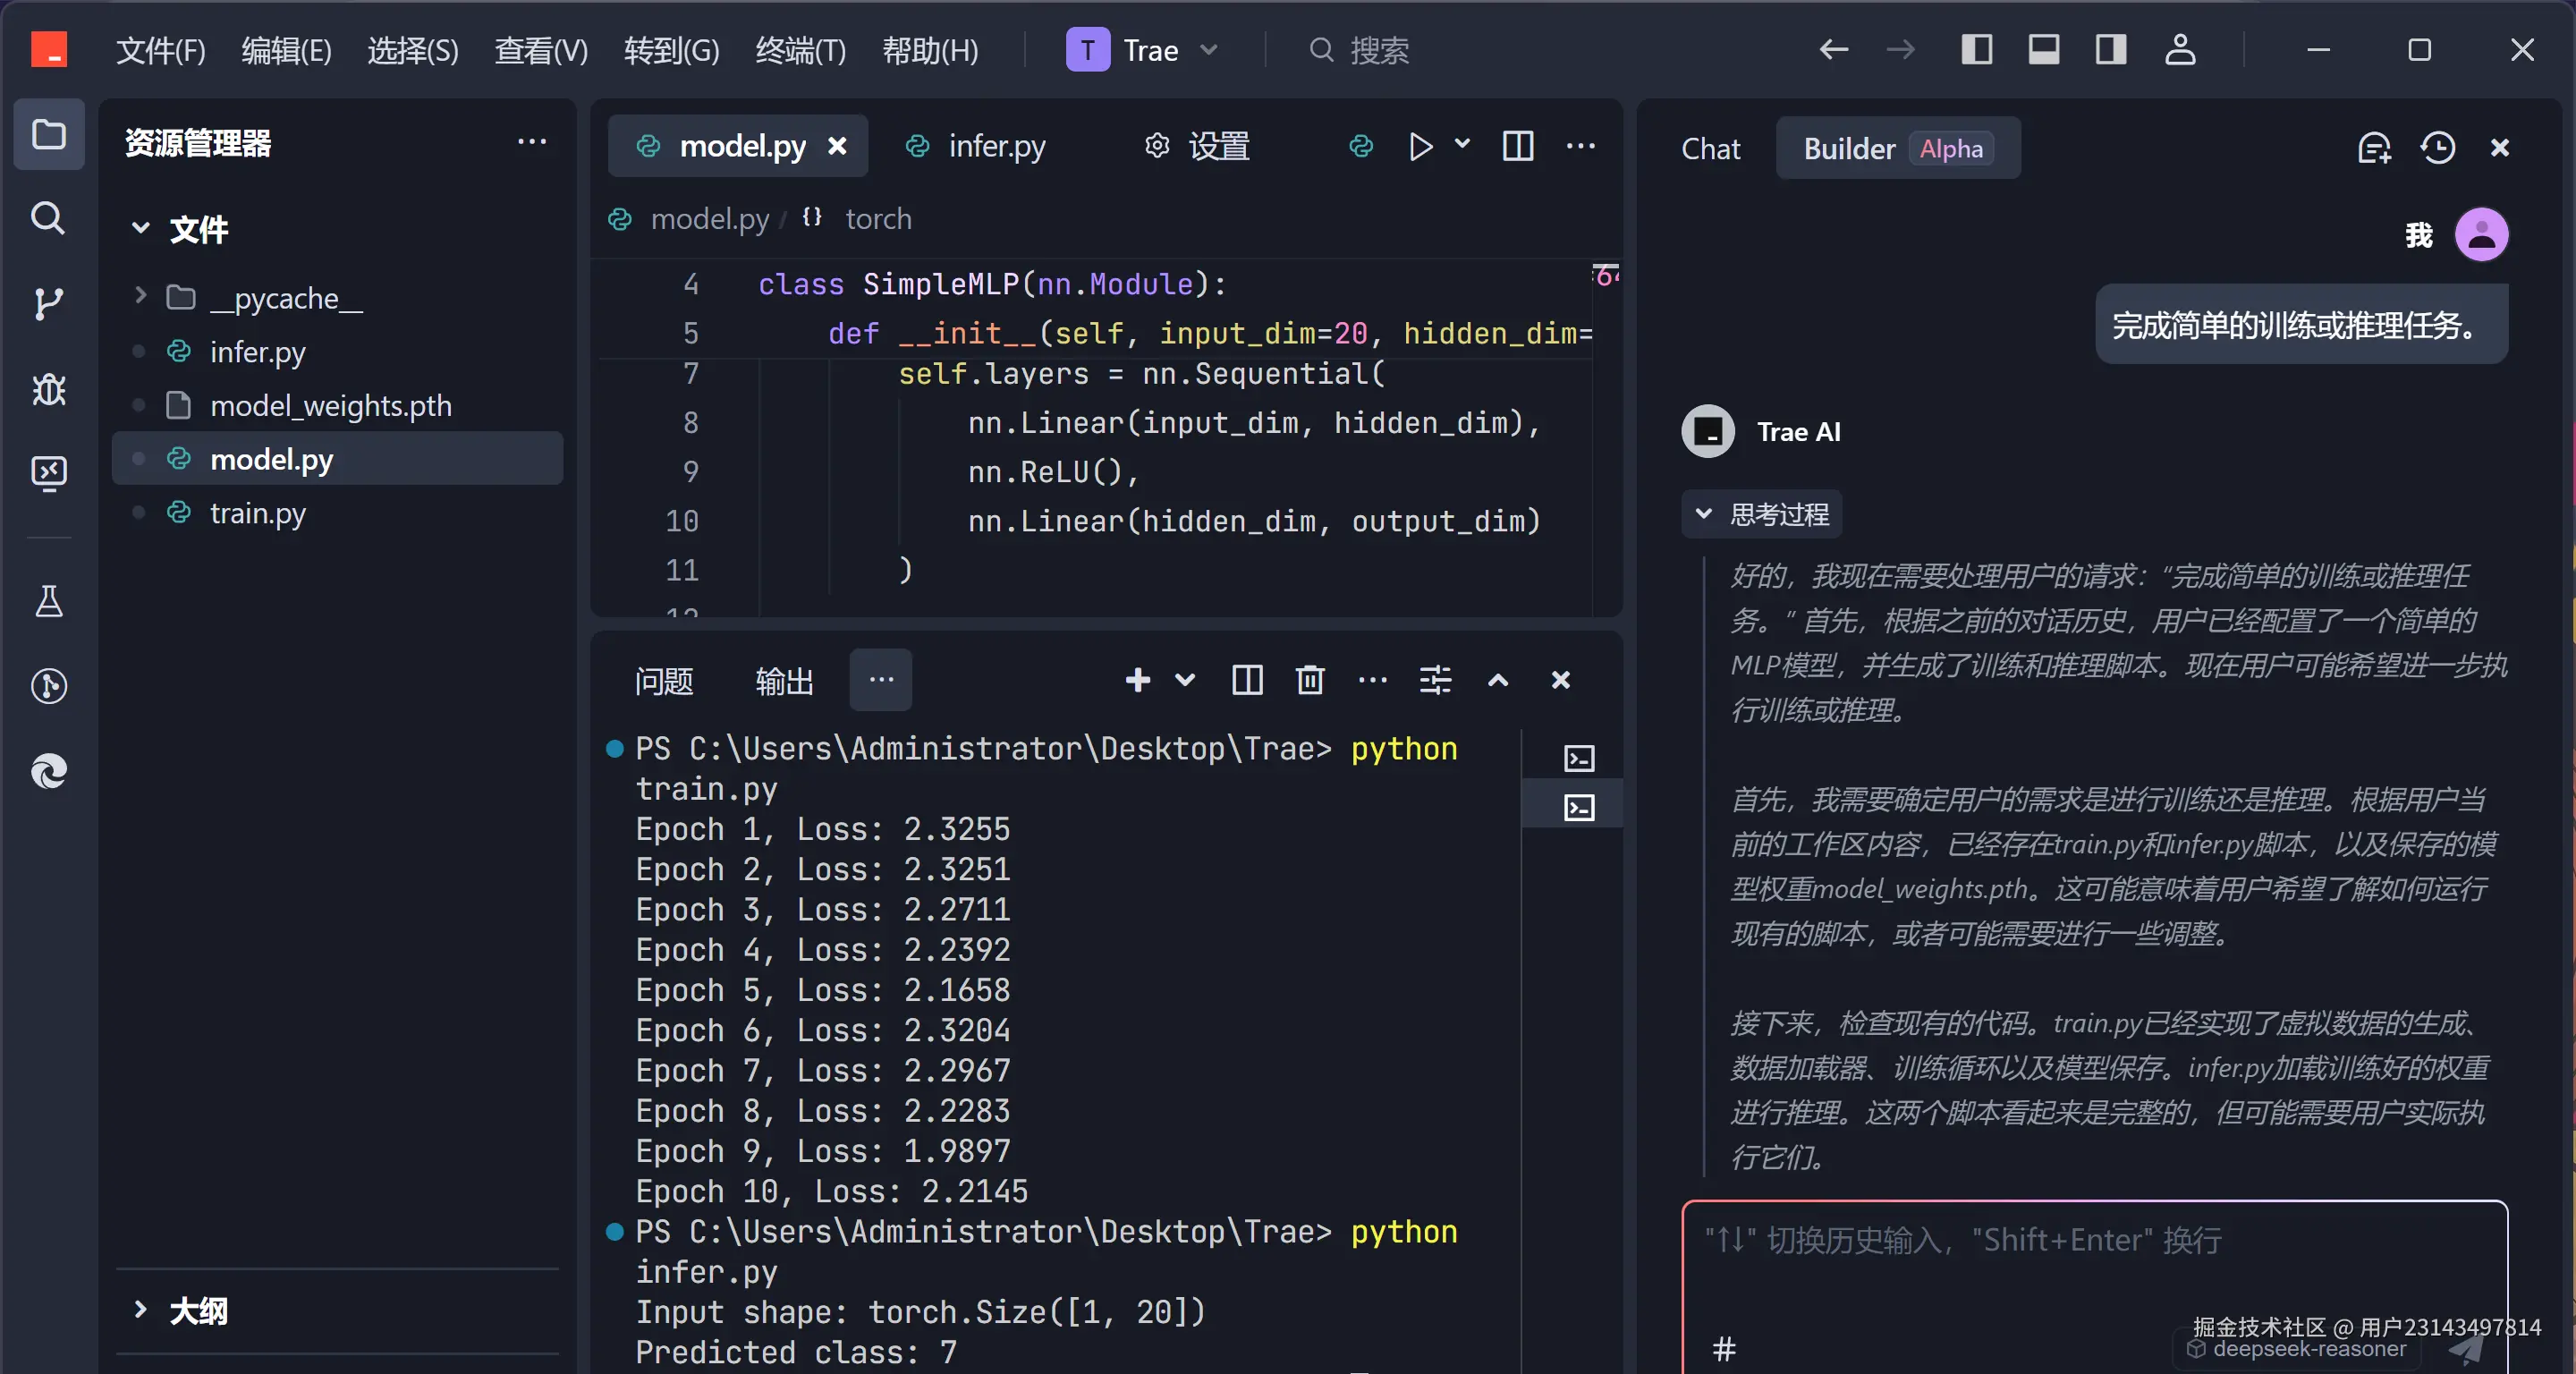This screenshot has width=2576, height=1374.
Task: Open the remote explorer monitor icon
Action: click(x=49, y=473)
